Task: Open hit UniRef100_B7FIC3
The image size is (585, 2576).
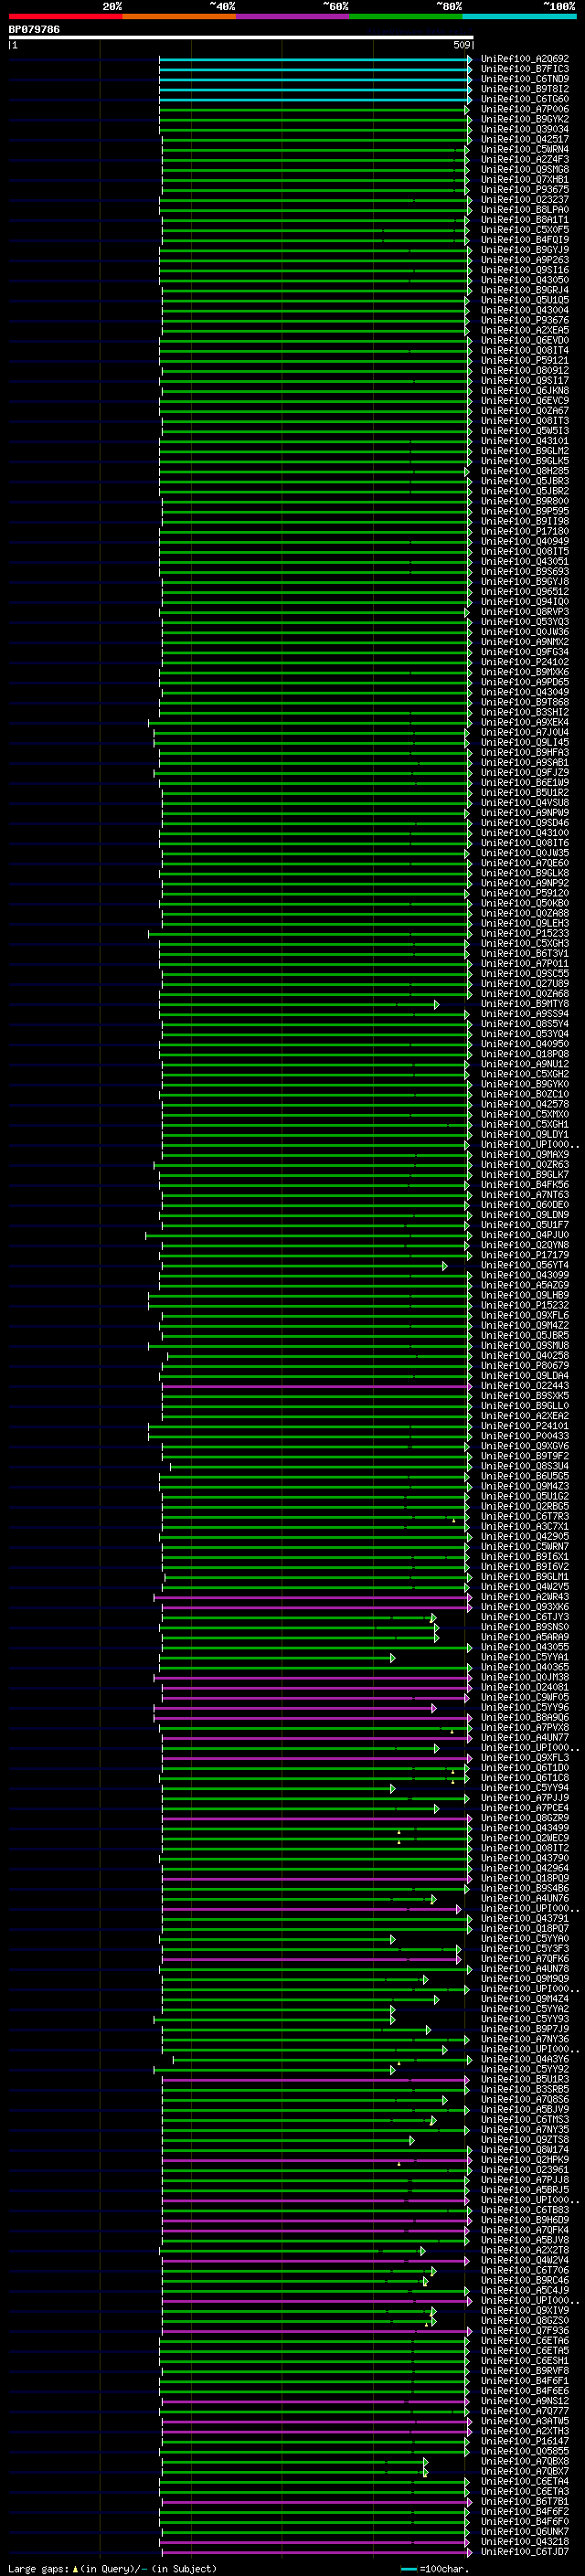Action: (525, 69)
